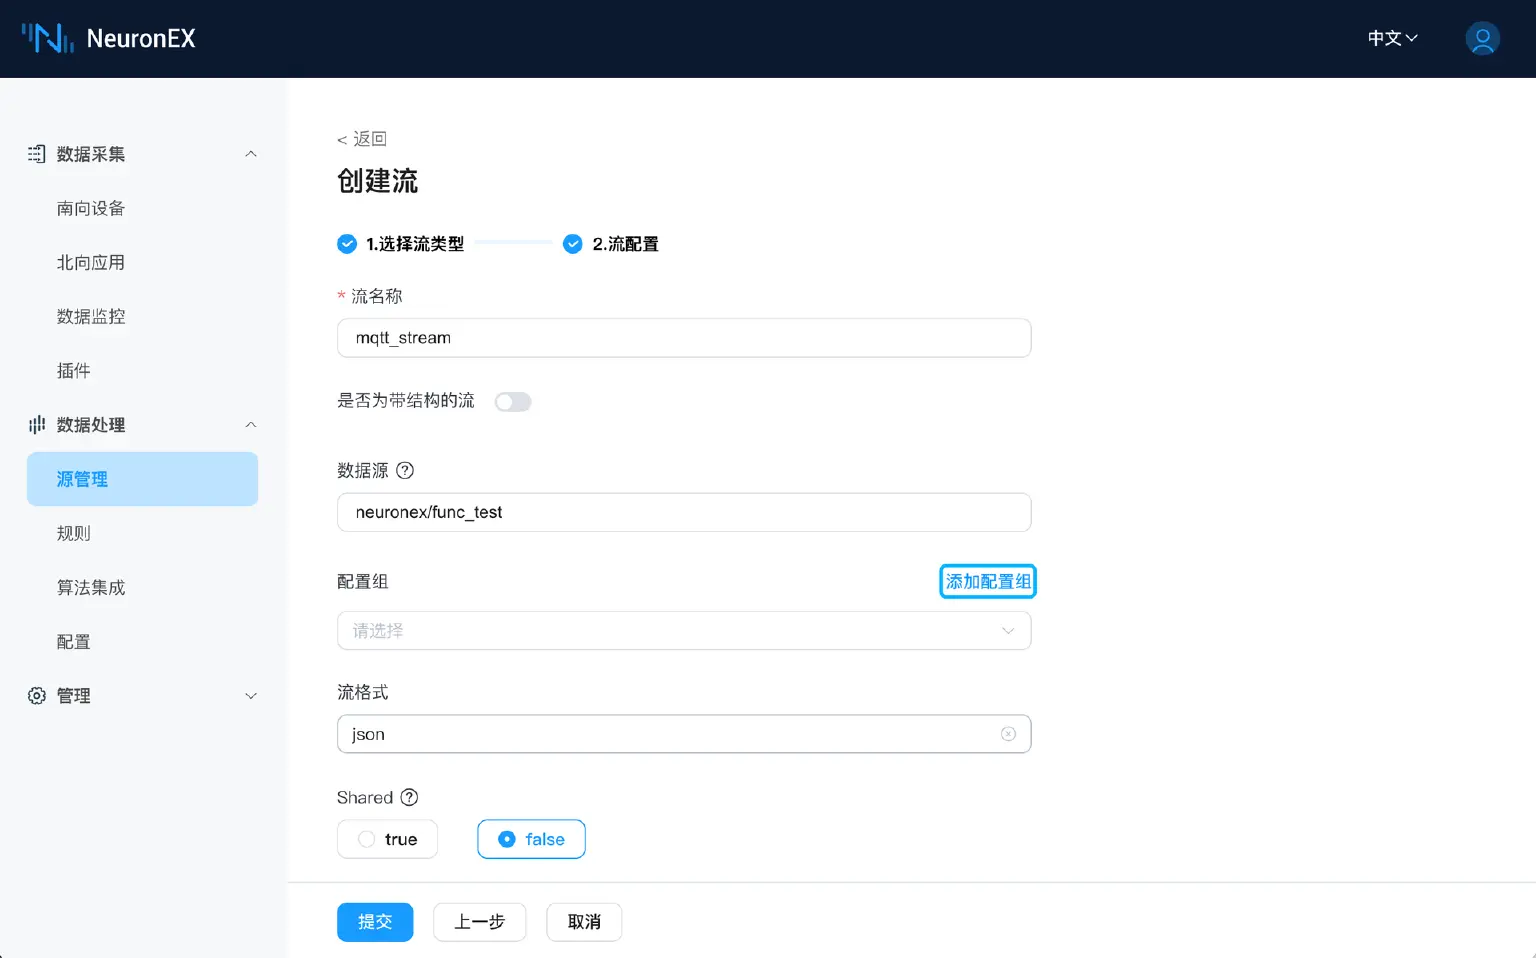
Task: Open the user avatar menu
Action: coord(1482,38)
